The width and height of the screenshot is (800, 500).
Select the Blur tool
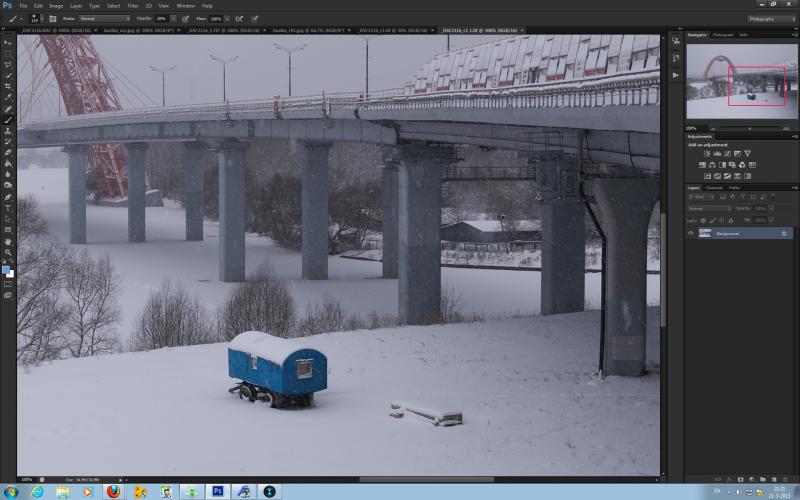click(8, 174)
